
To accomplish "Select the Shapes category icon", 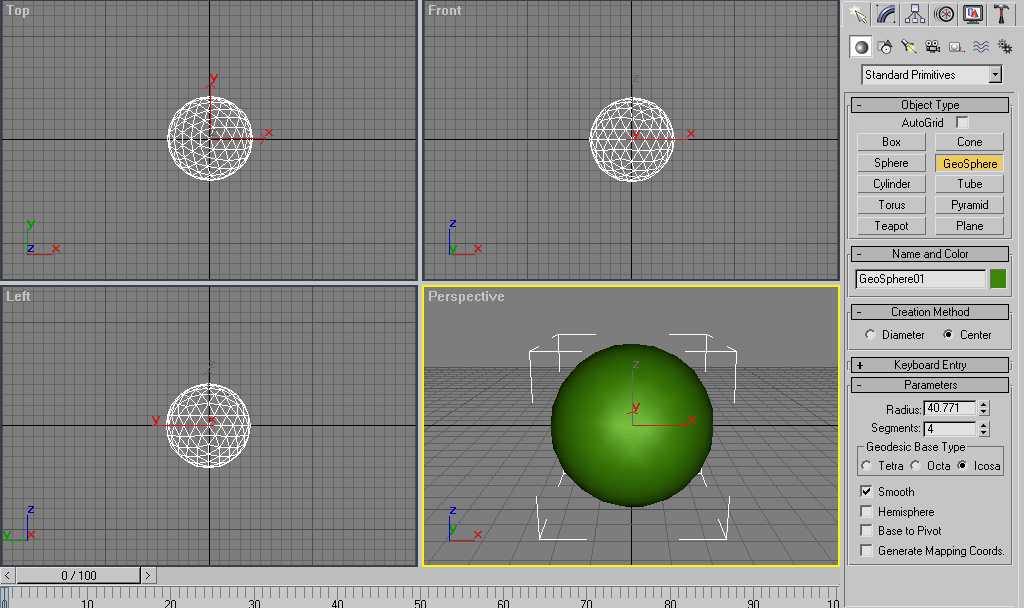I will coord(886,47).
